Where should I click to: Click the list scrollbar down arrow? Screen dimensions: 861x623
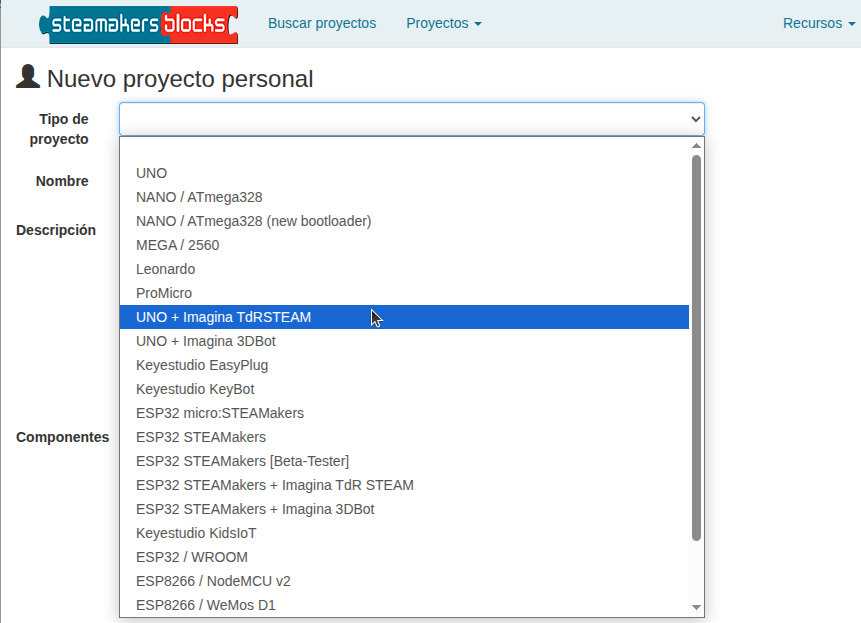point(696,607)
